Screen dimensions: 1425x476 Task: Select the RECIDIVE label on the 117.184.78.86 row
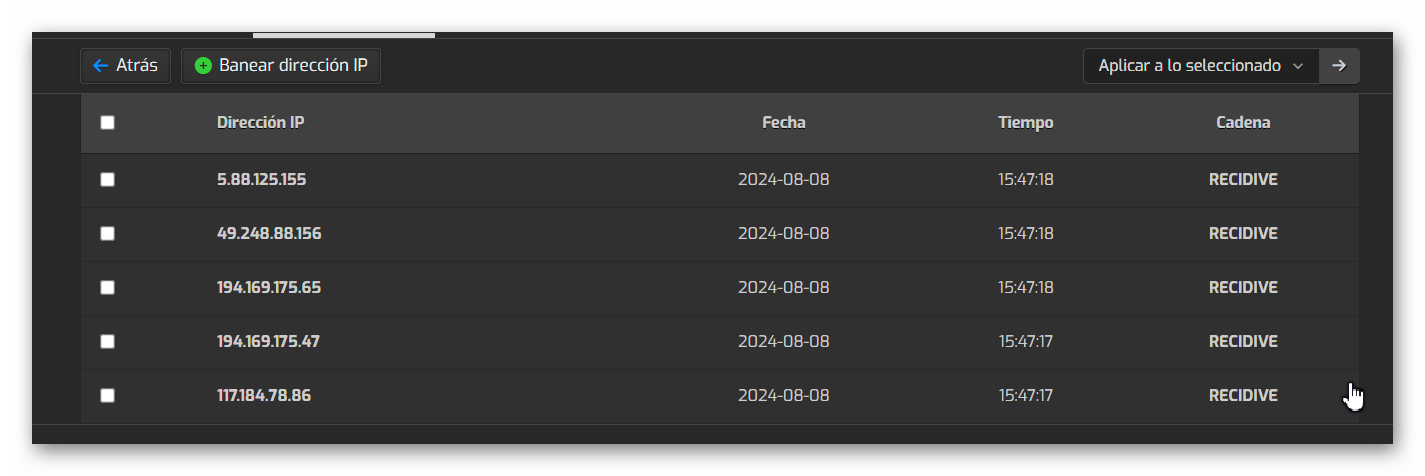(1243, 396)
